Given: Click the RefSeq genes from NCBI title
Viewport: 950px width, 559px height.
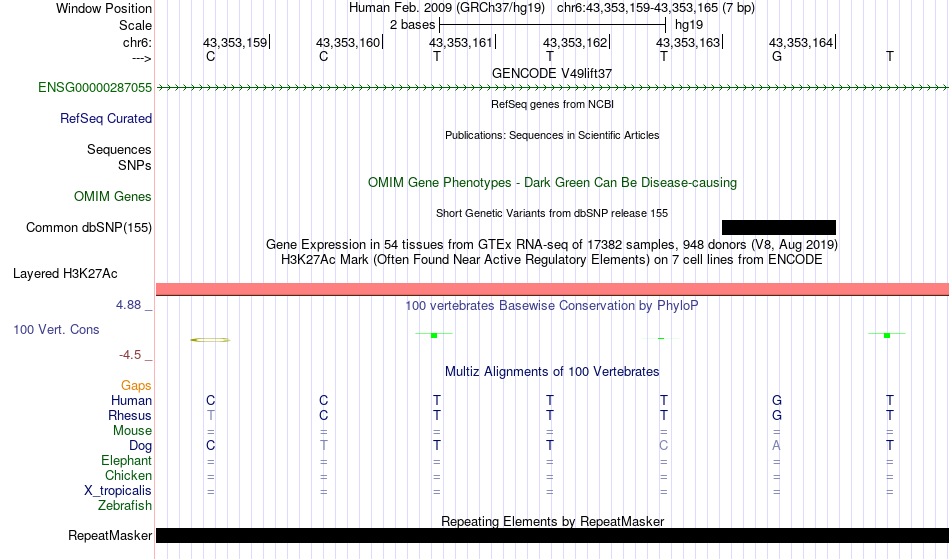Looking at the screenshot, I should (x=553, y=104).
